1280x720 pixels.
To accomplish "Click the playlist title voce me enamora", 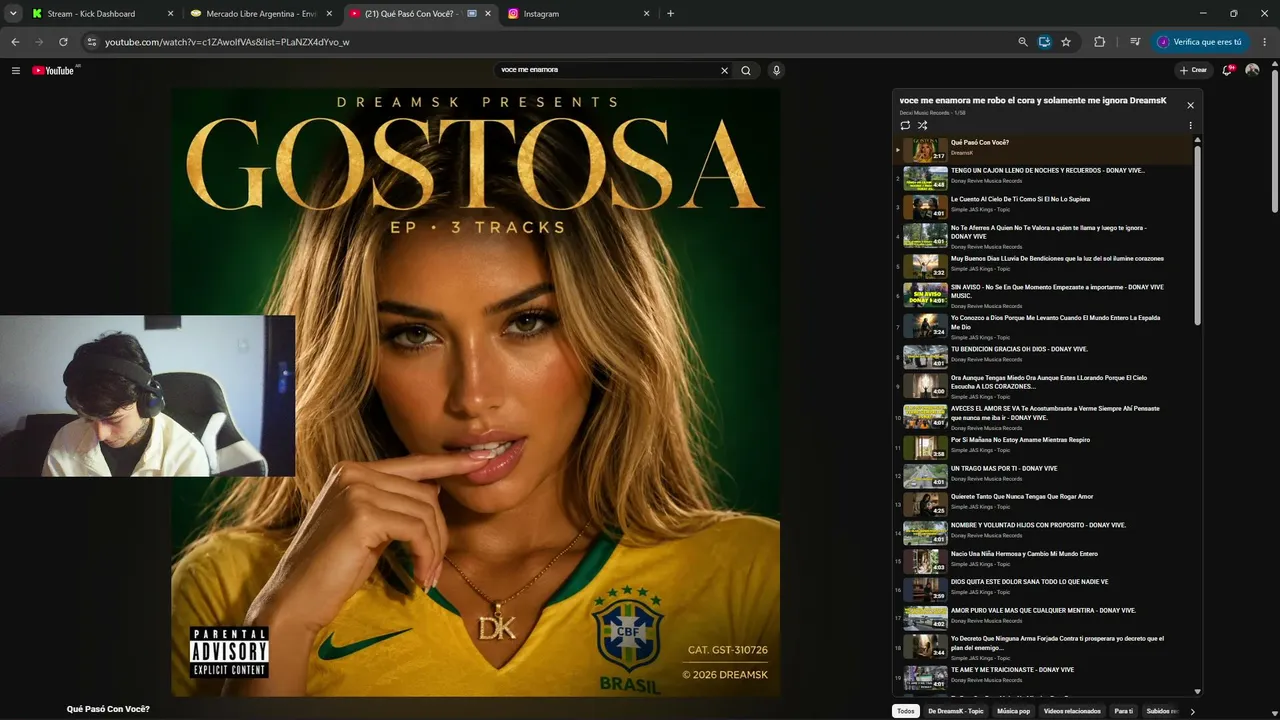I will point(1033,100).
